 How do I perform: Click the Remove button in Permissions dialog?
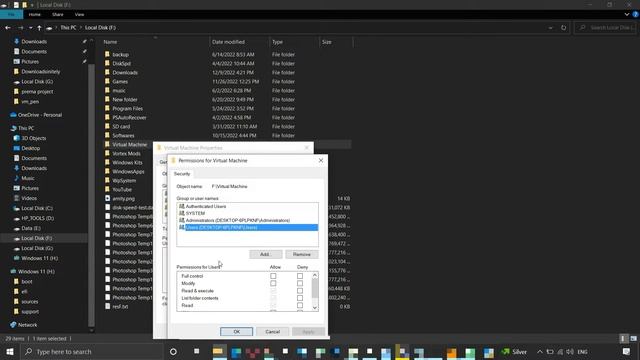point(302,254)
